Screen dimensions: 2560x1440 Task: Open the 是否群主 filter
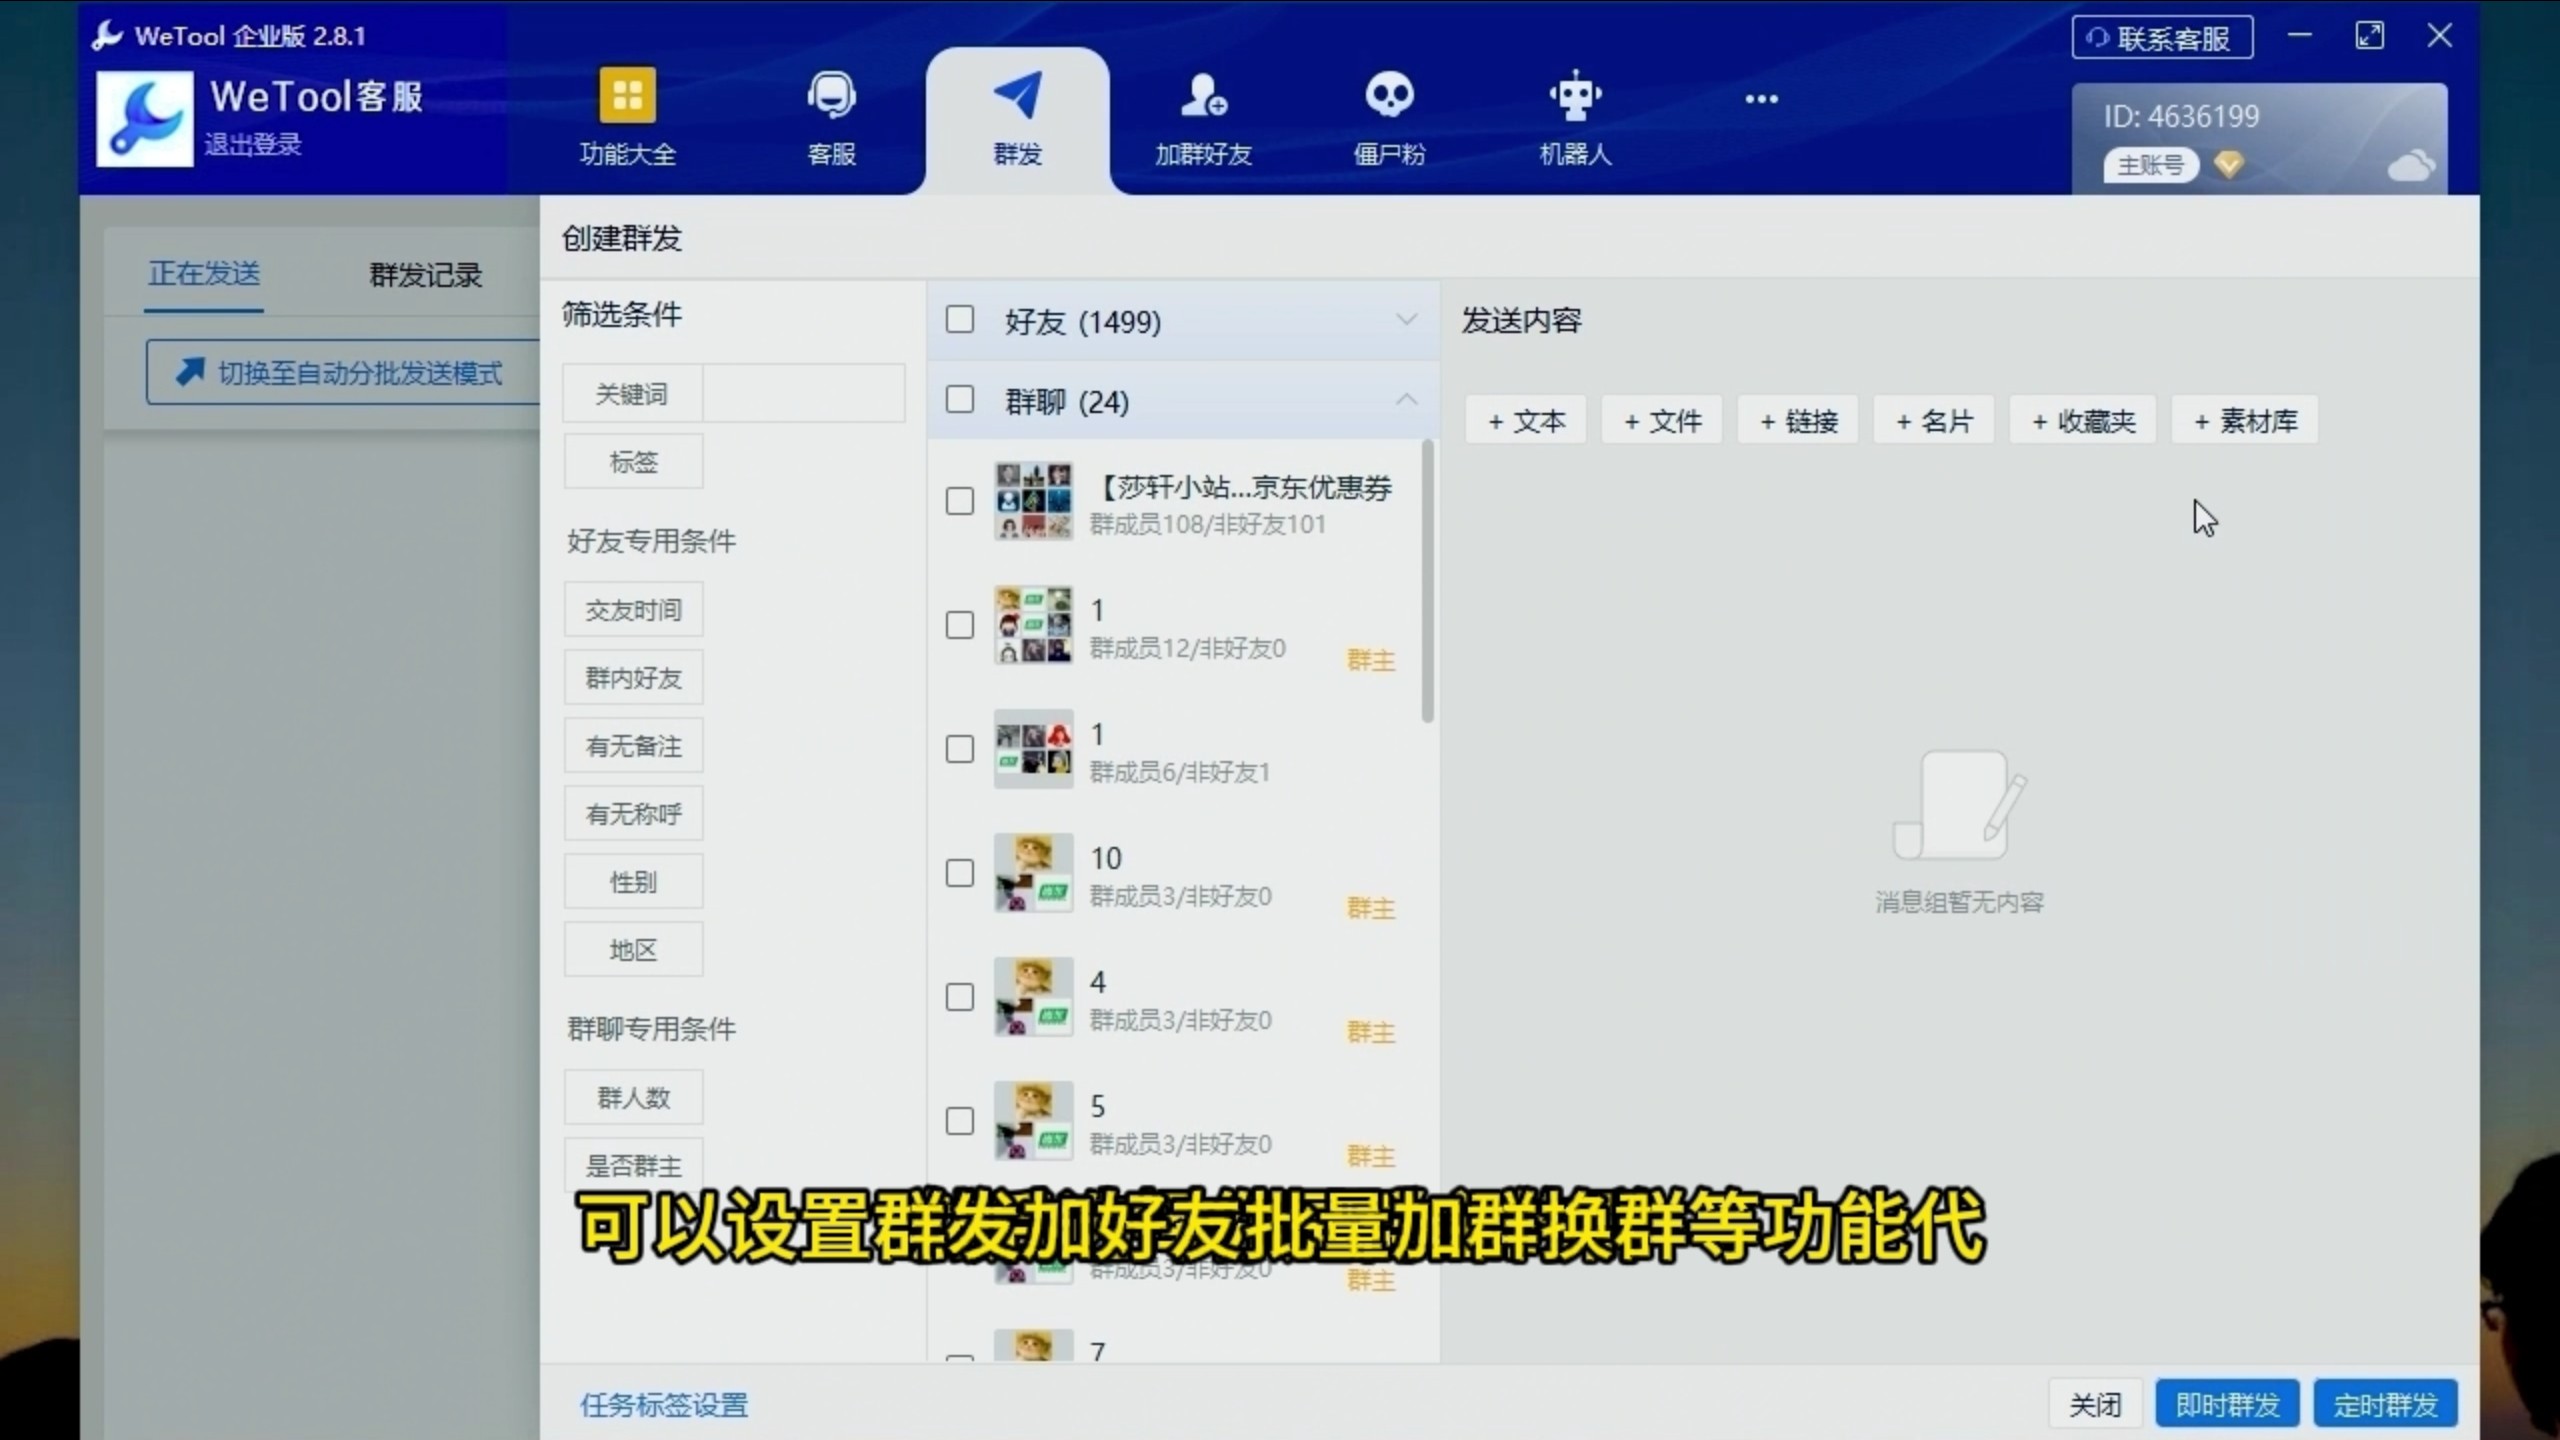pyautogui.click(x=633, y=1164)
